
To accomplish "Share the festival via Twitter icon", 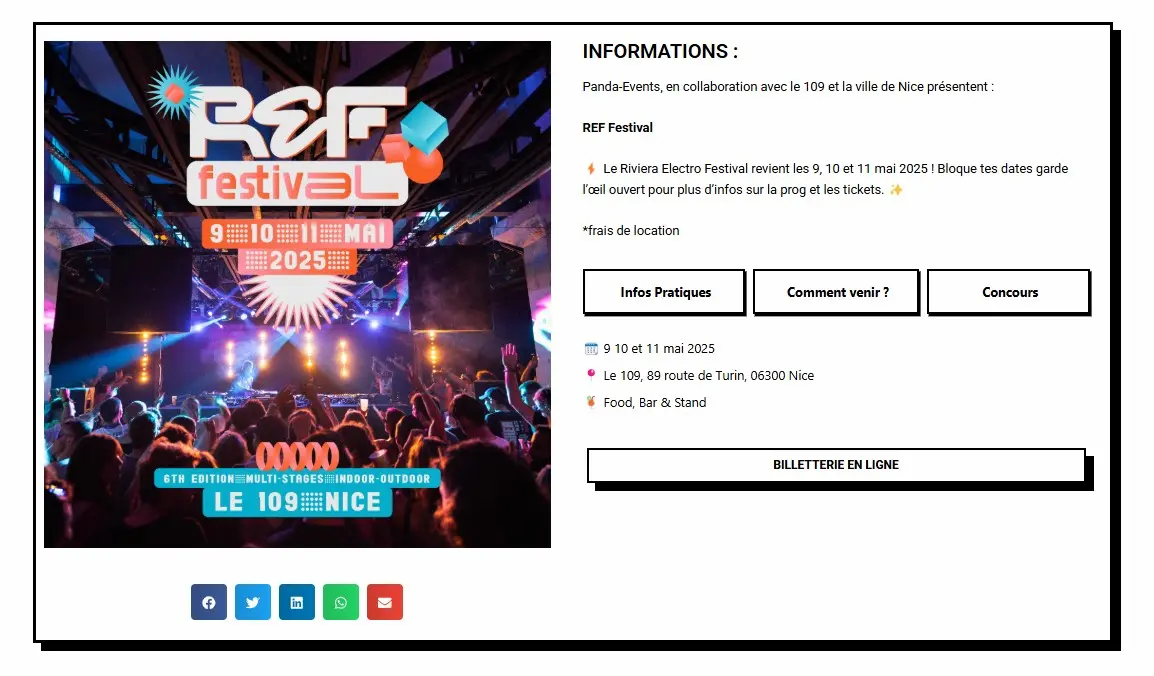I will 253,602.
